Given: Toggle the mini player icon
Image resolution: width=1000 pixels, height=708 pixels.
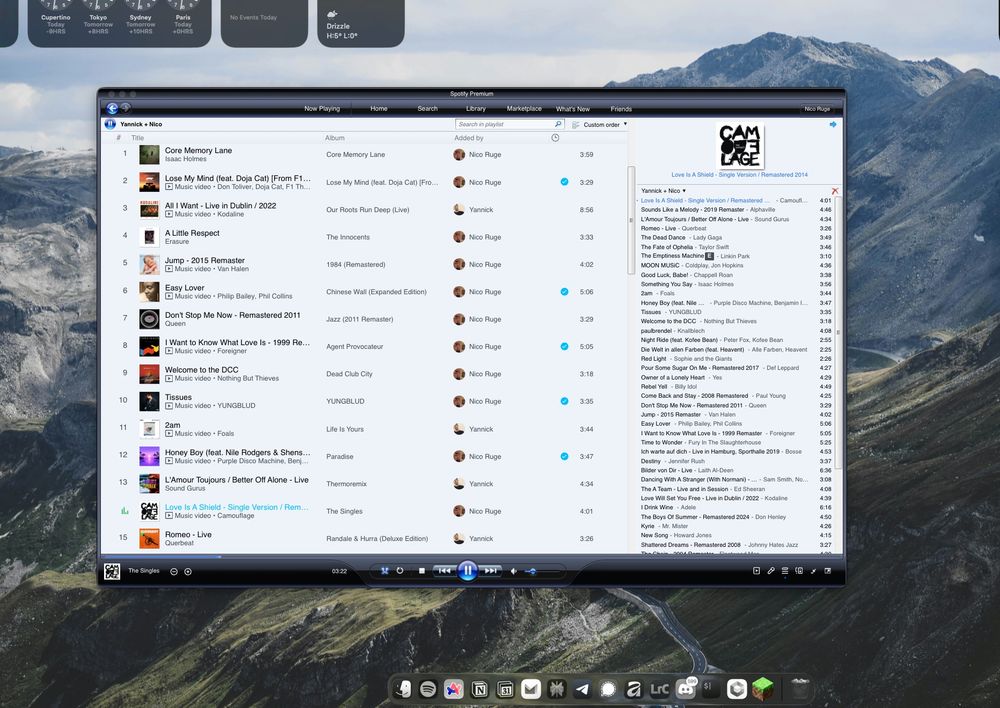Looking at the screenshot, I should 814,571.
